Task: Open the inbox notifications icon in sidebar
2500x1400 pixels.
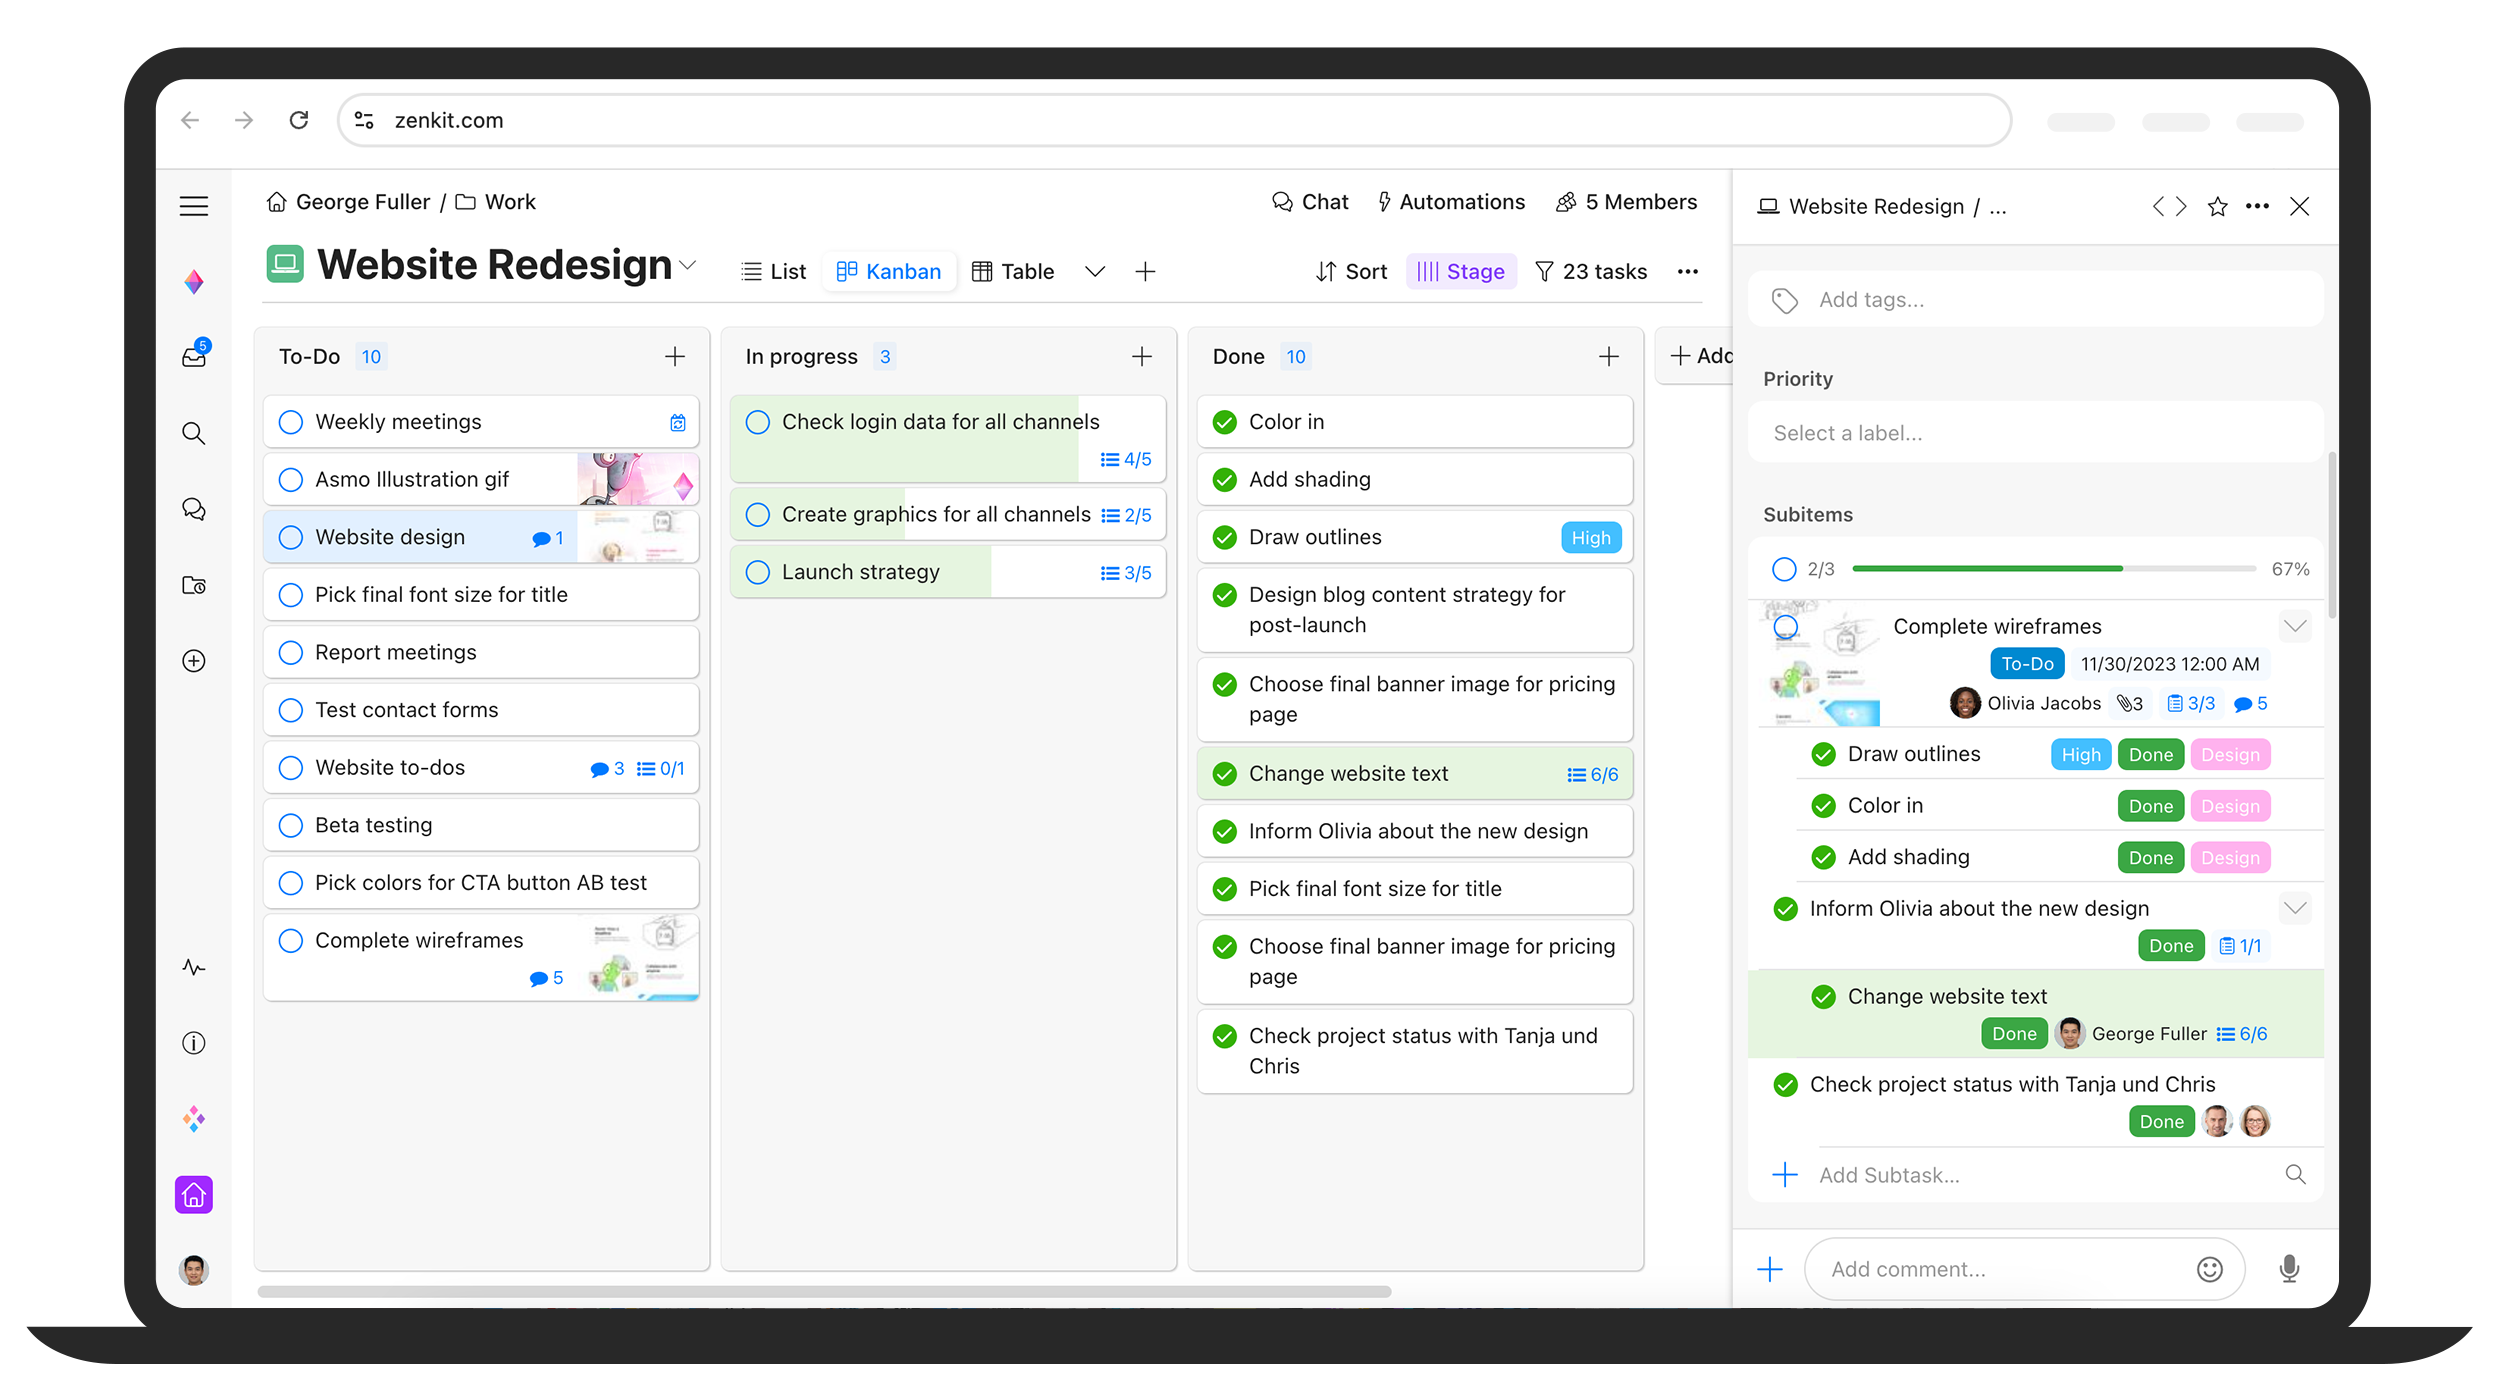Action: (x=194, y=356)
